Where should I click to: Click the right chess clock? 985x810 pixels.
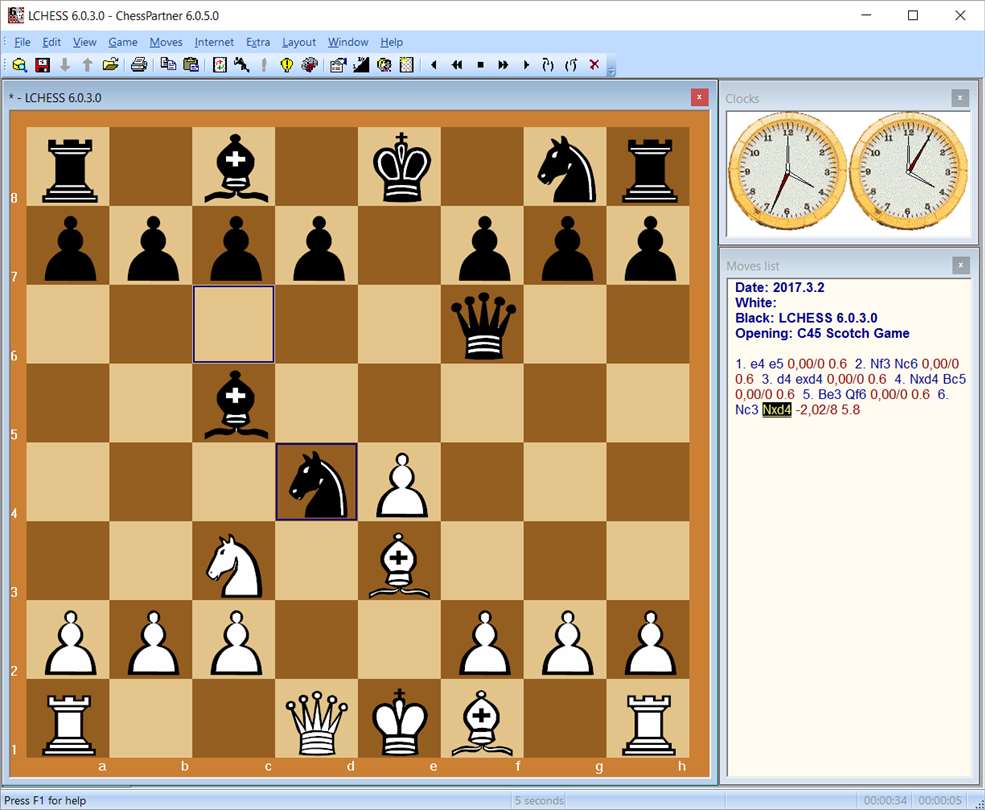point(908,172)
